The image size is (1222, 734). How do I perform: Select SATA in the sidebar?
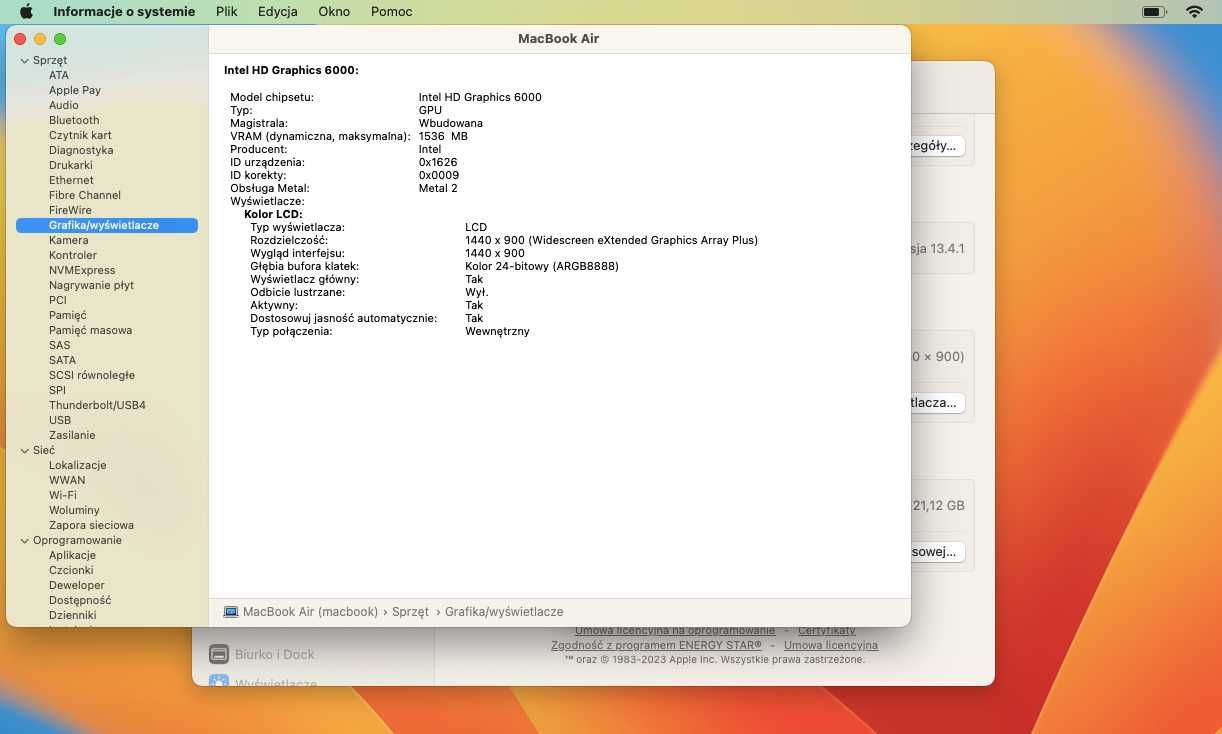pyautogui.click(x=62, y=360)
